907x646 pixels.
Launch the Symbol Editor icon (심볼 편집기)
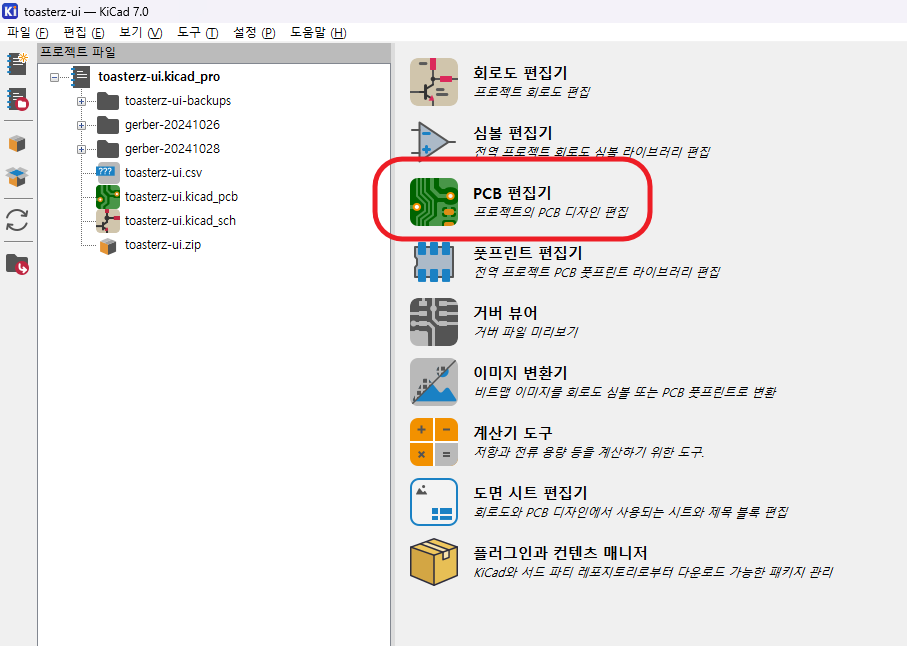tap(434, 141)
